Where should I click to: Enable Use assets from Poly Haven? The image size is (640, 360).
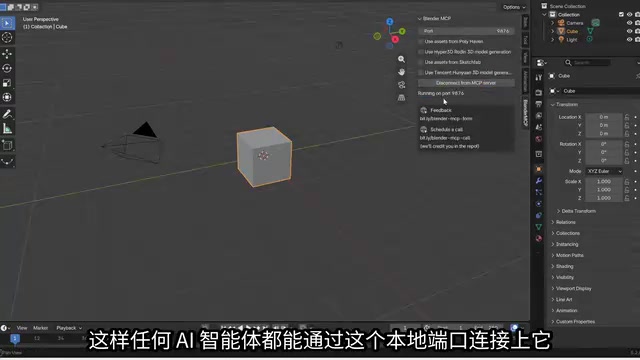pyautogui.click(x=421, y=42)
